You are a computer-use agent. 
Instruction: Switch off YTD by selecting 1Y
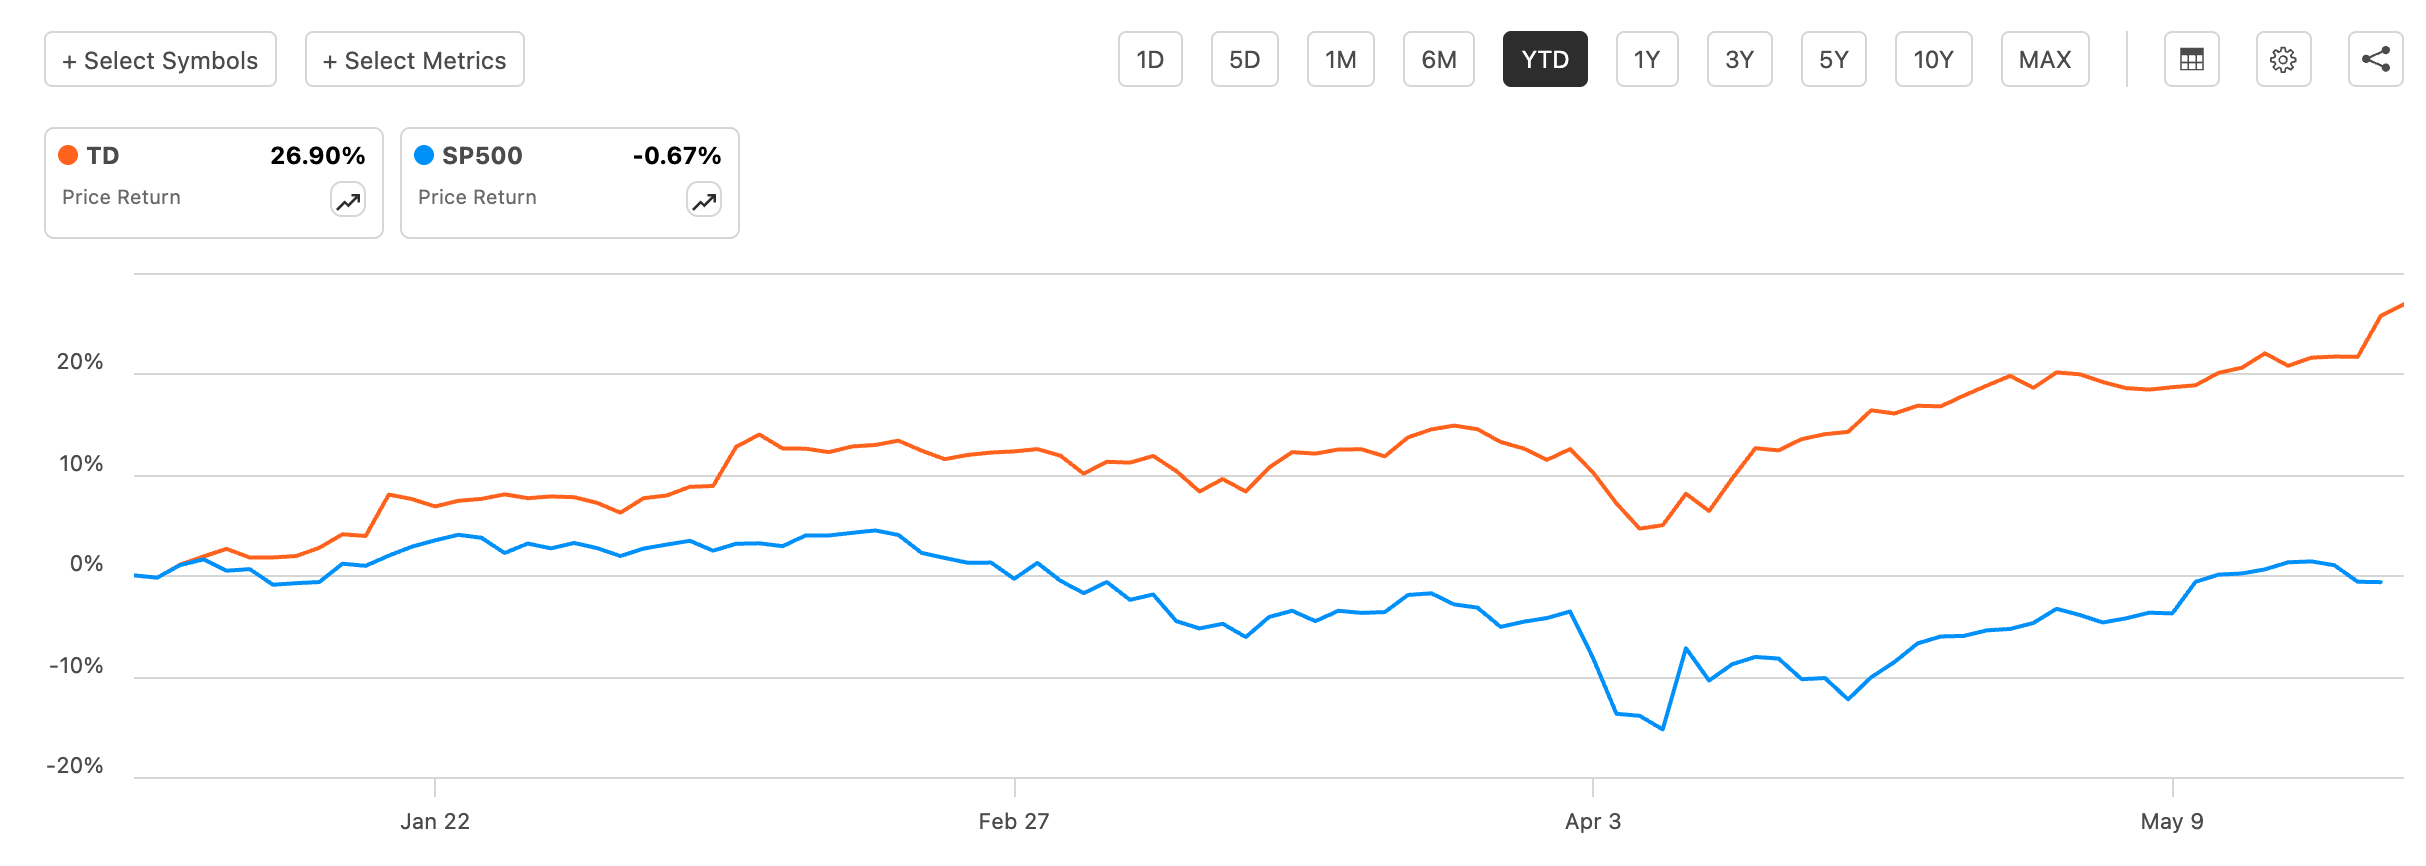[1646, 59]
